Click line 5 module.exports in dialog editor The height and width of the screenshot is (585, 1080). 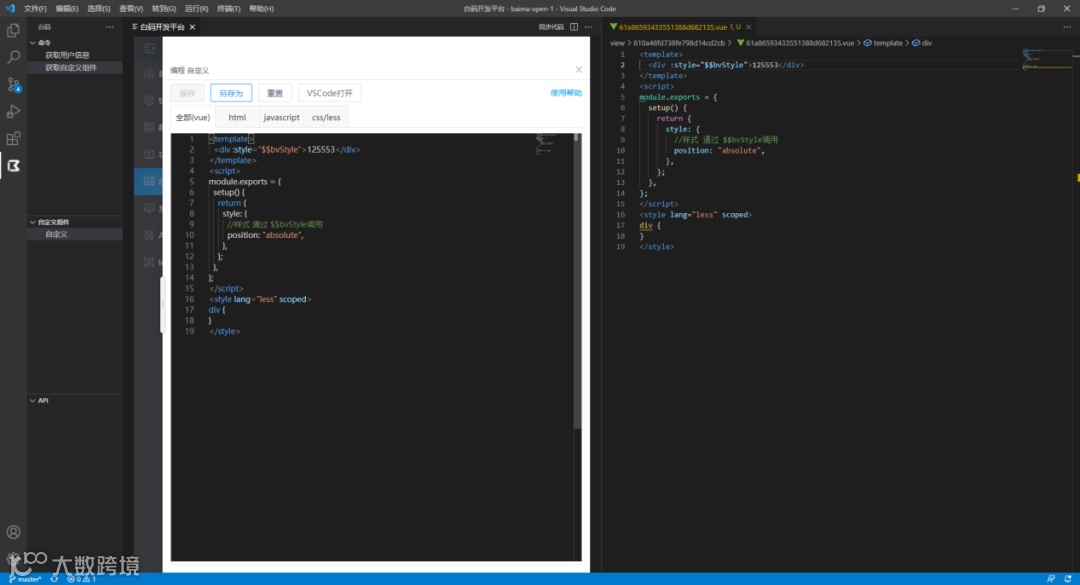pos(245,181)
